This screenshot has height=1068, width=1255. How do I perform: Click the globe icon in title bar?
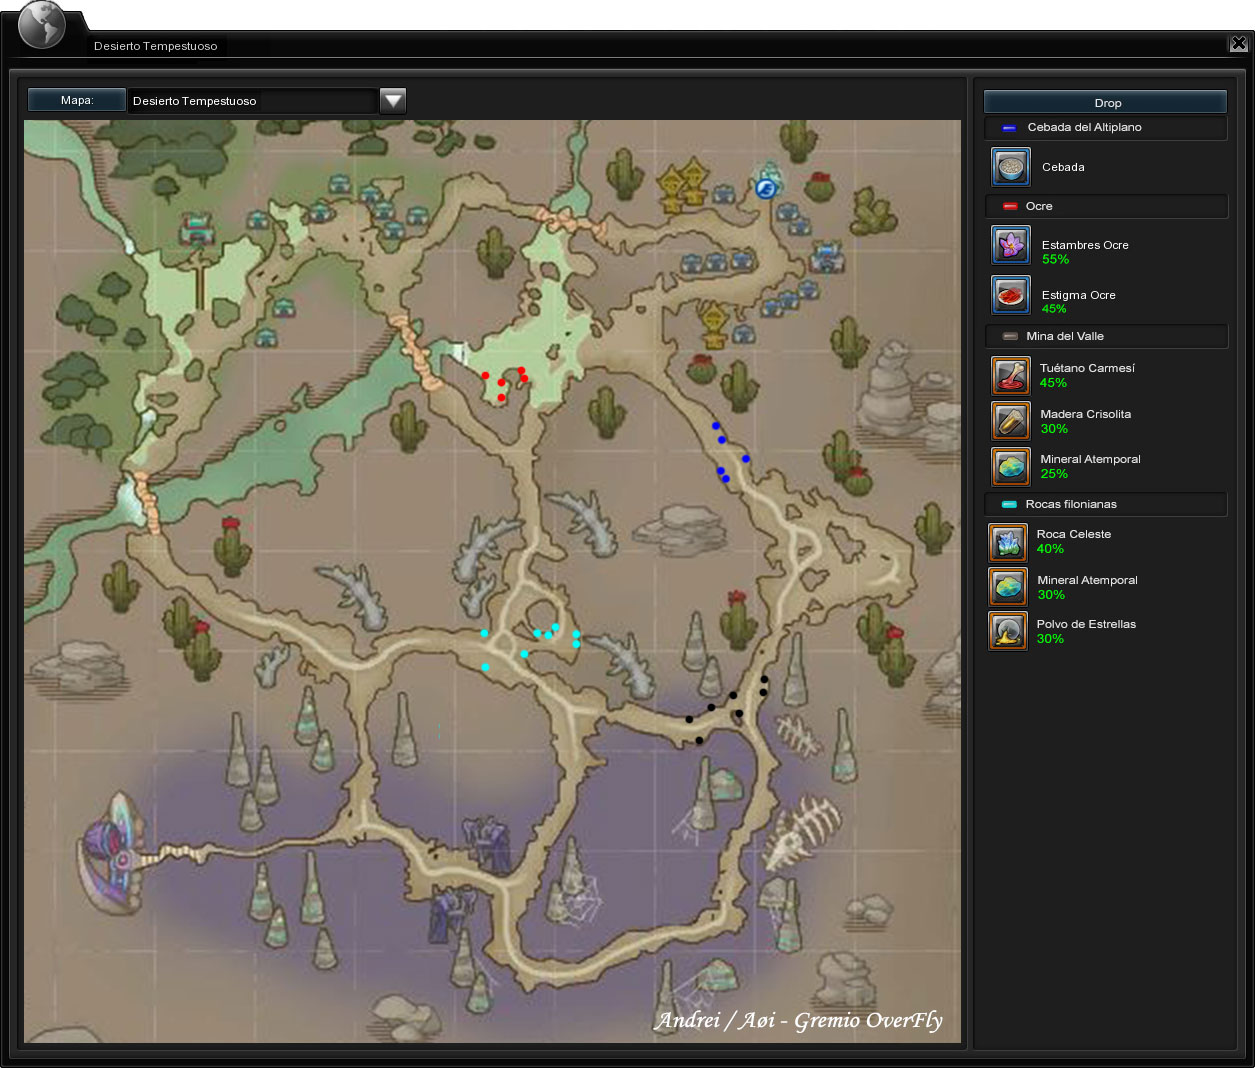click(41, 24)
